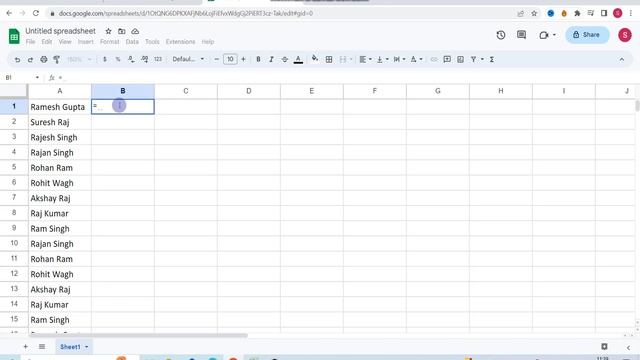Viewport: 640px width, 360px height.
Task: Open horizontal align dropdown
Action: [x=365, y=60]
